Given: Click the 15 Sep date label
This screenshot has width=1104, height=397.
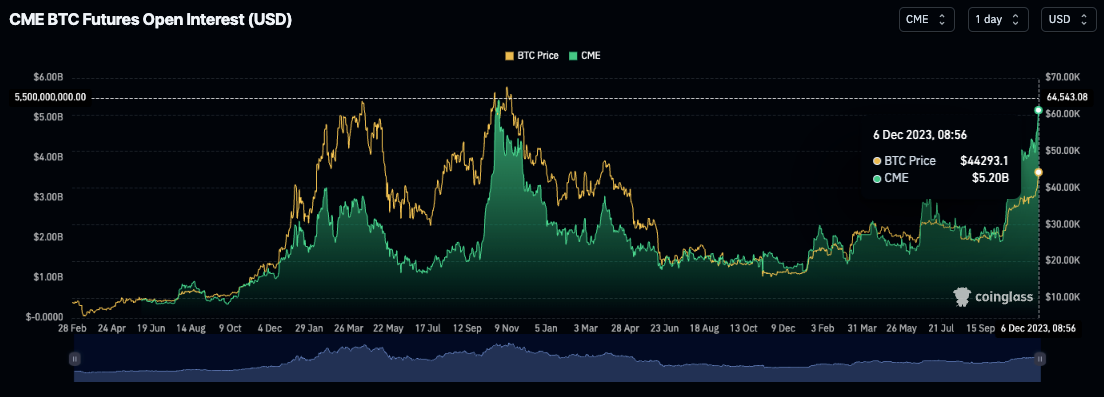Looking at the screenshot, I should click(x=982, y=328).
